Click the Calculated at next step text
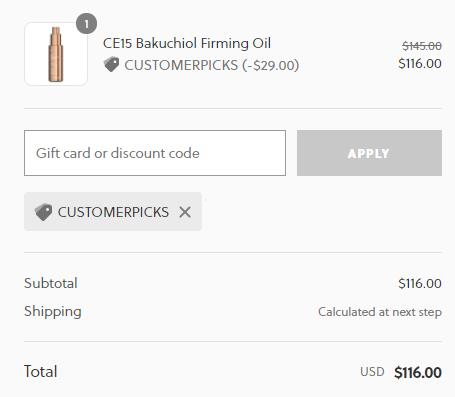Image resolution: width=455 pixels, height=397 pixels. (380, 312)
